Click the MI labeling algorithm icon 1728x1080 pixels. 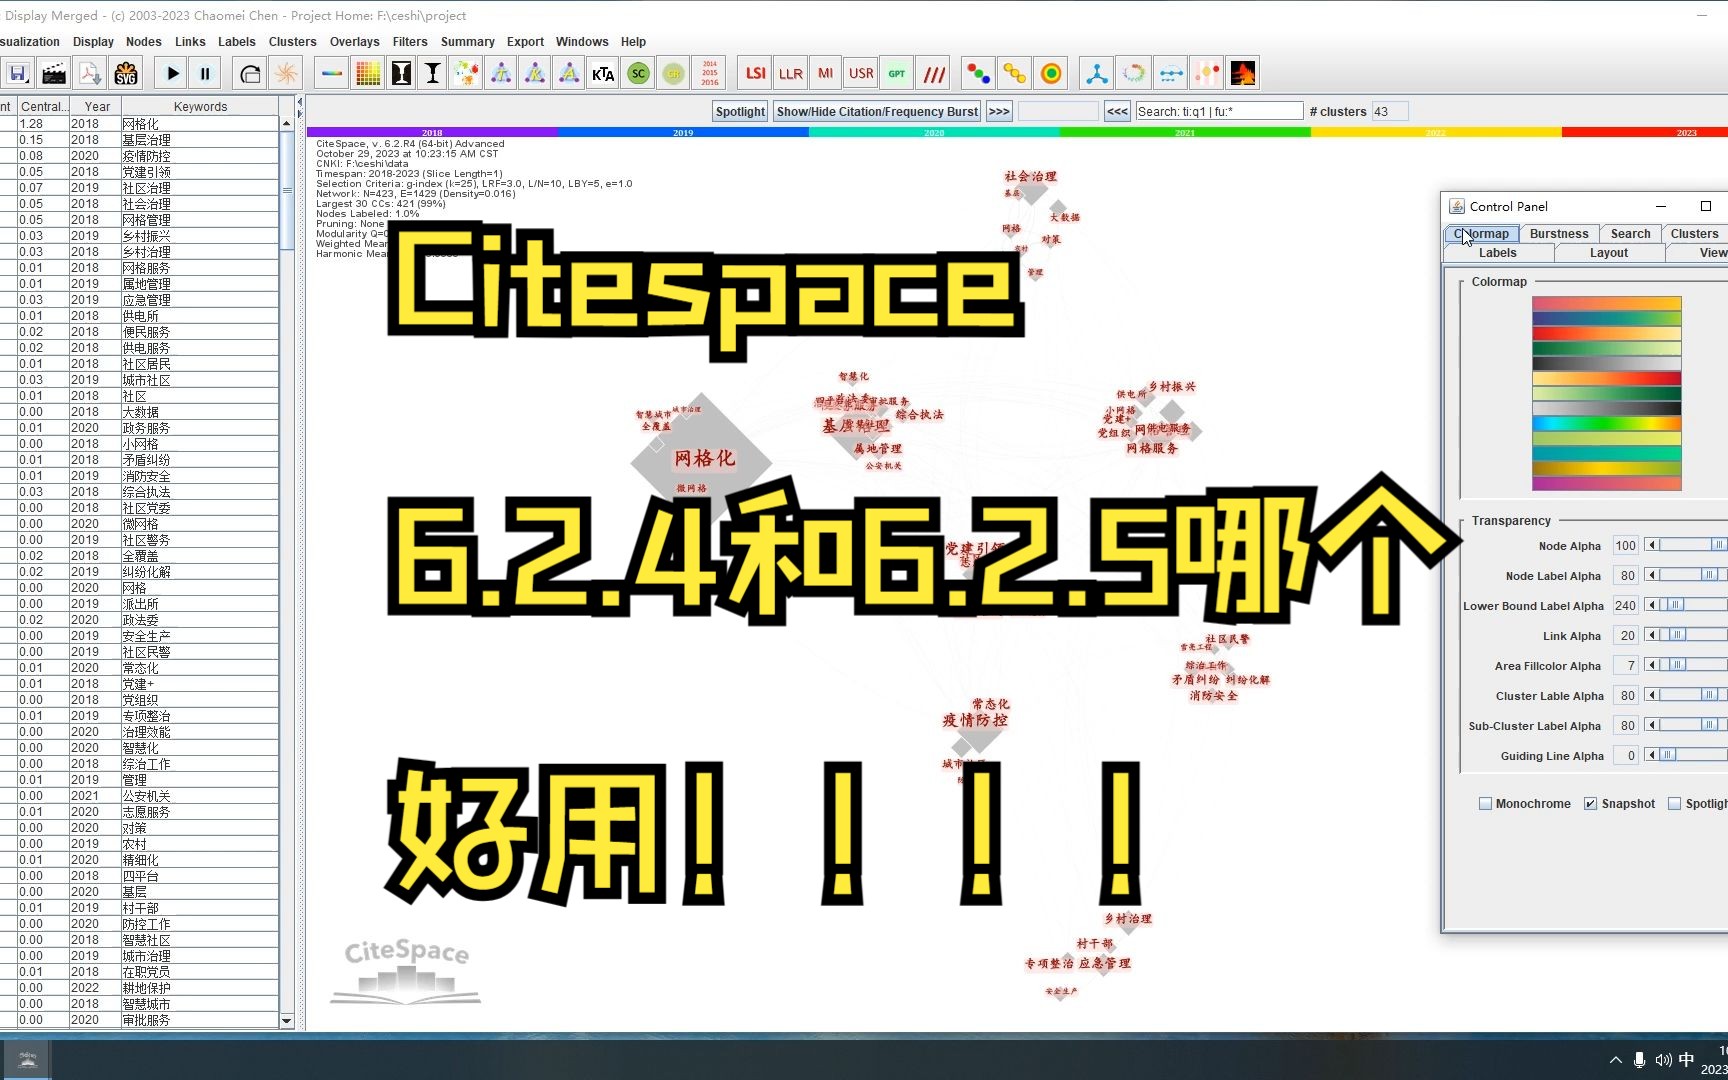(x=825, y=73)
